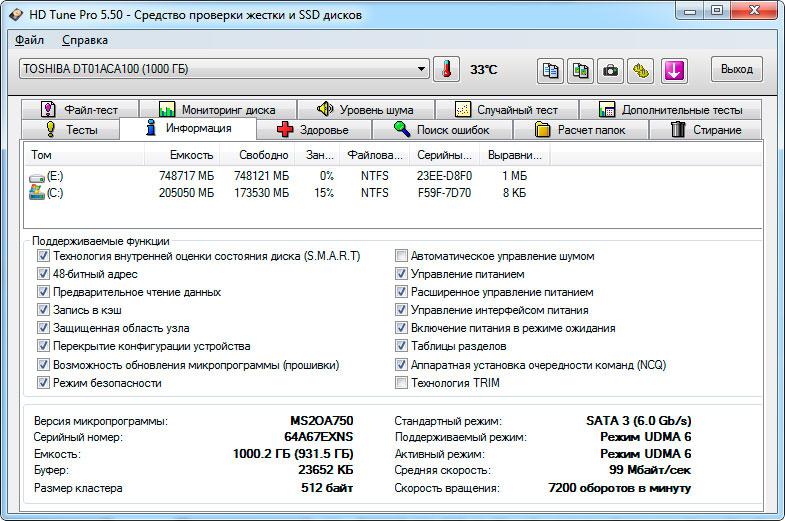Open the Файл menu
The image size is (785, 521).
(30, 40)
